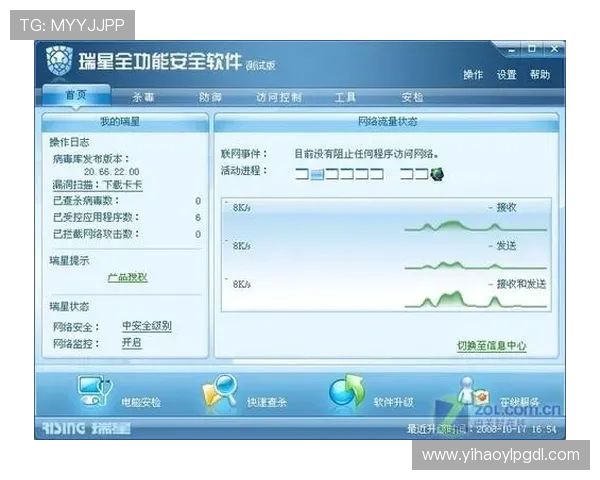Click the 发送 send traffic graph
This screenshot has height=480, width=600.
(475, 265)
